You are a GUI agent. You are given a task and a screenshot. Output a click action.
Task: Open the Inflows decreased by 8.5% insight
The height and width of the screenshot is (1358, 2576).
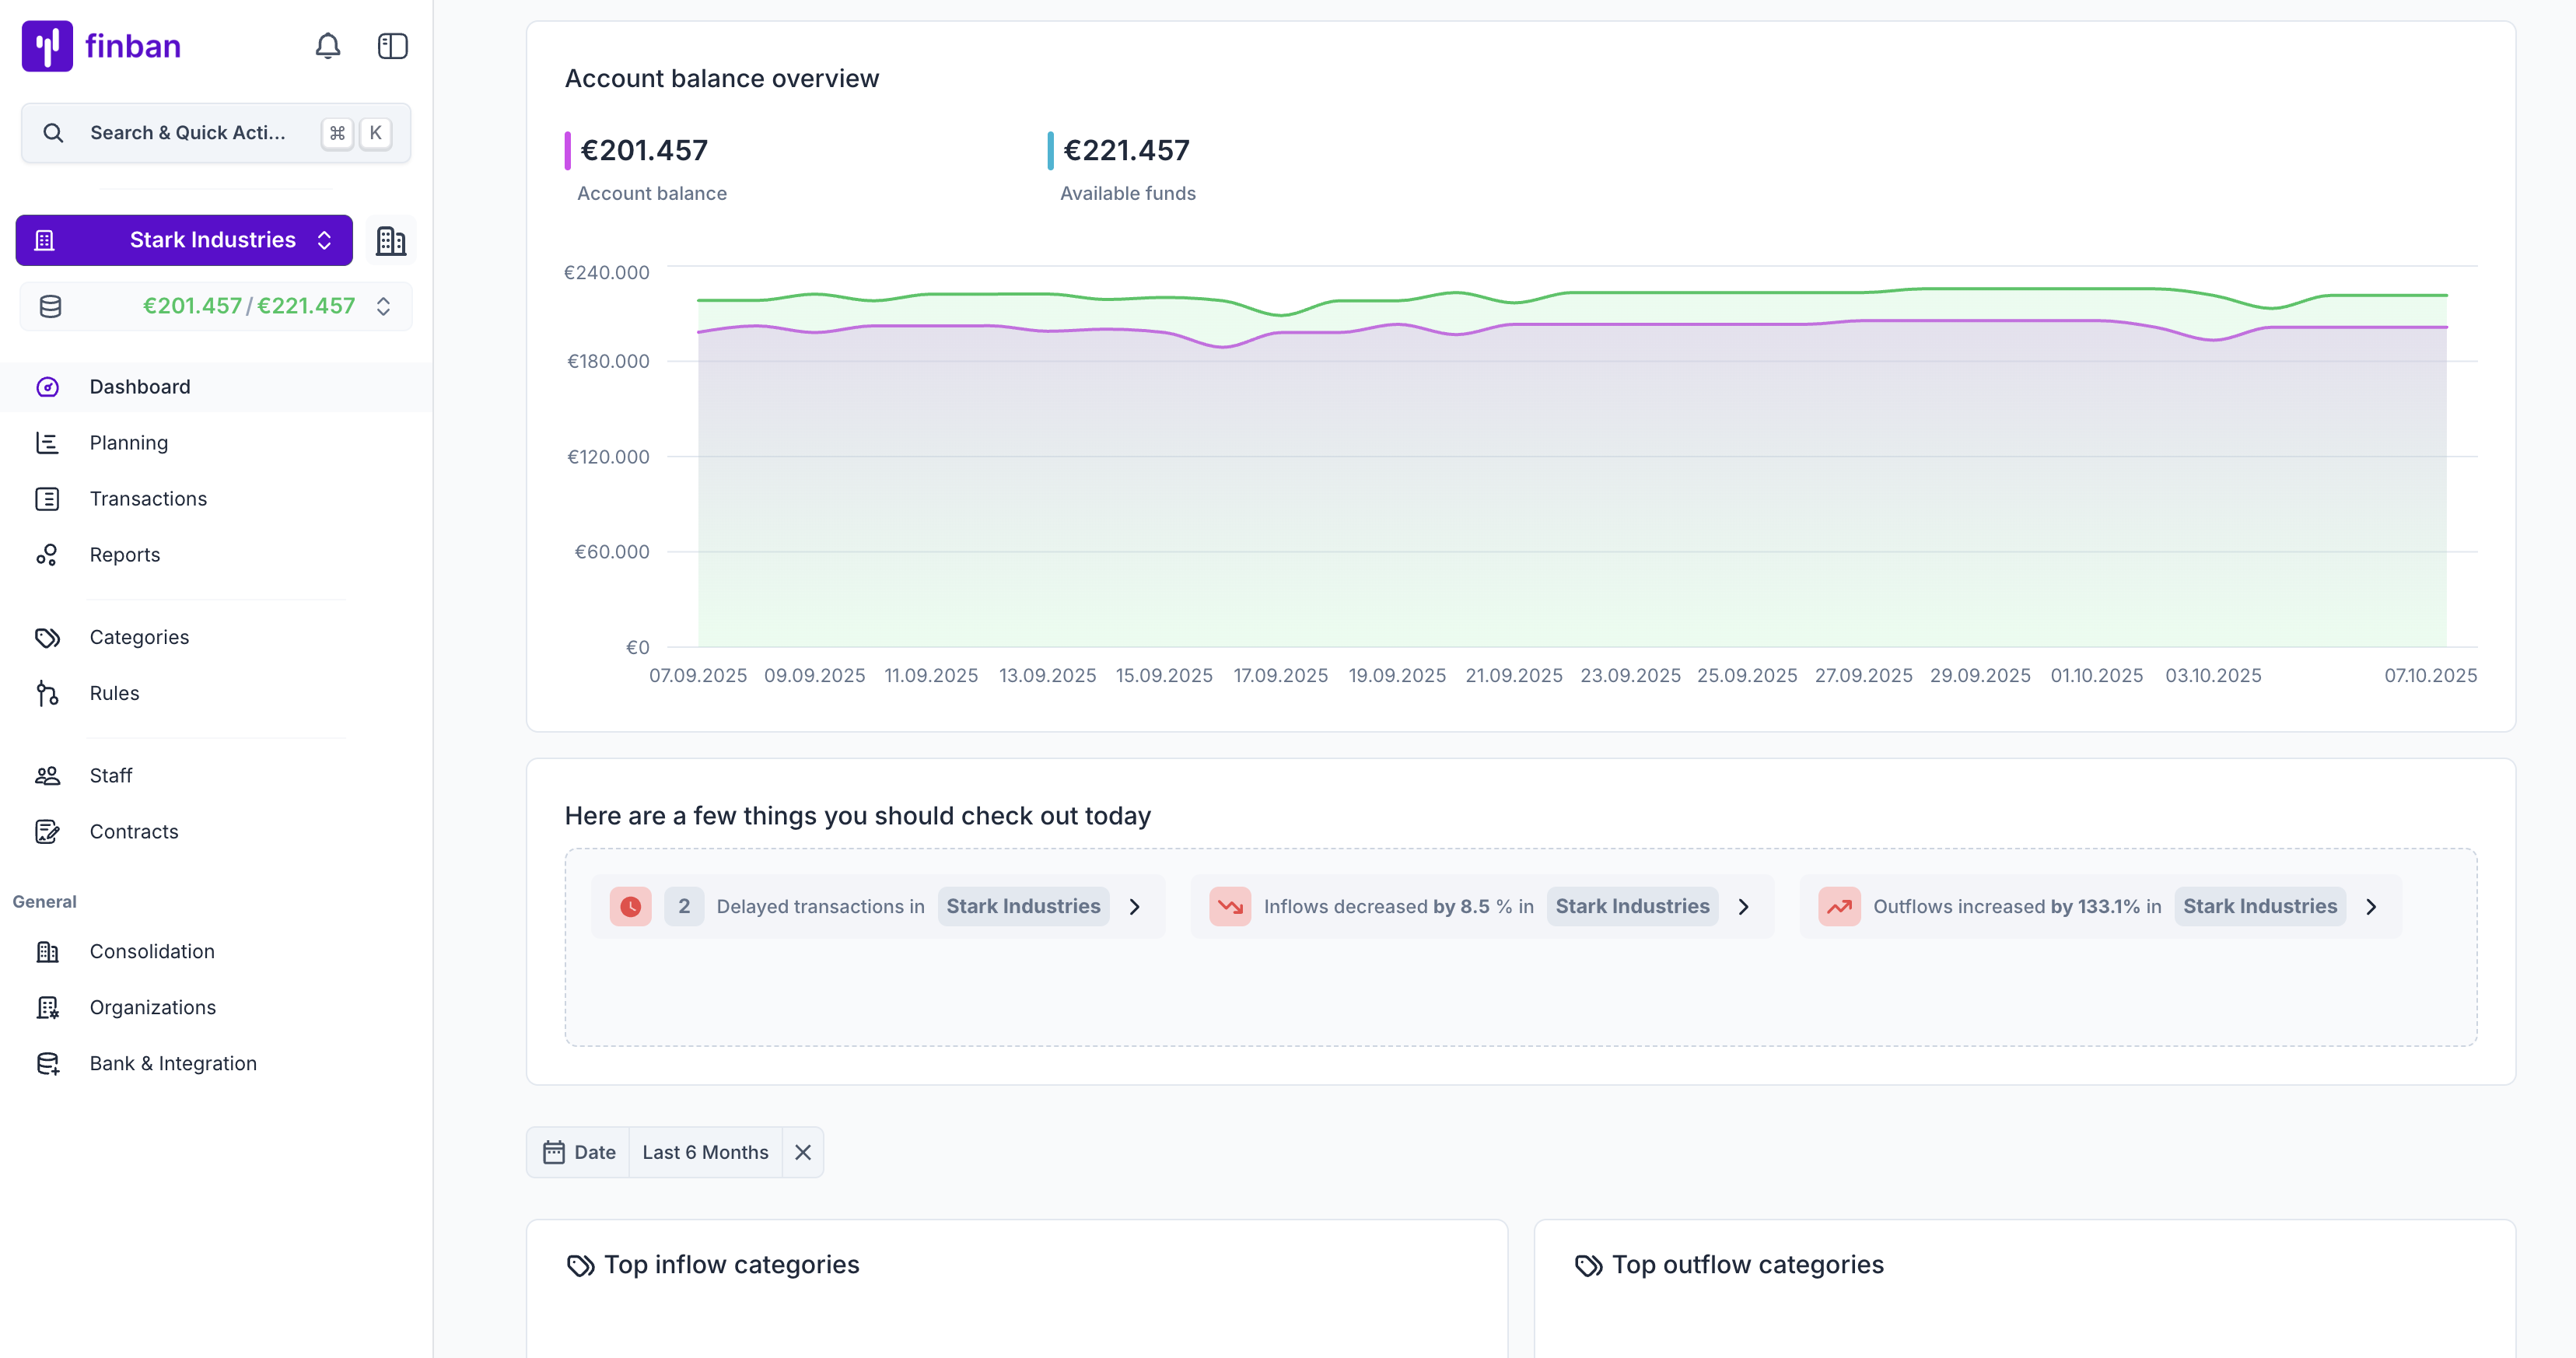pos(1742,906)
